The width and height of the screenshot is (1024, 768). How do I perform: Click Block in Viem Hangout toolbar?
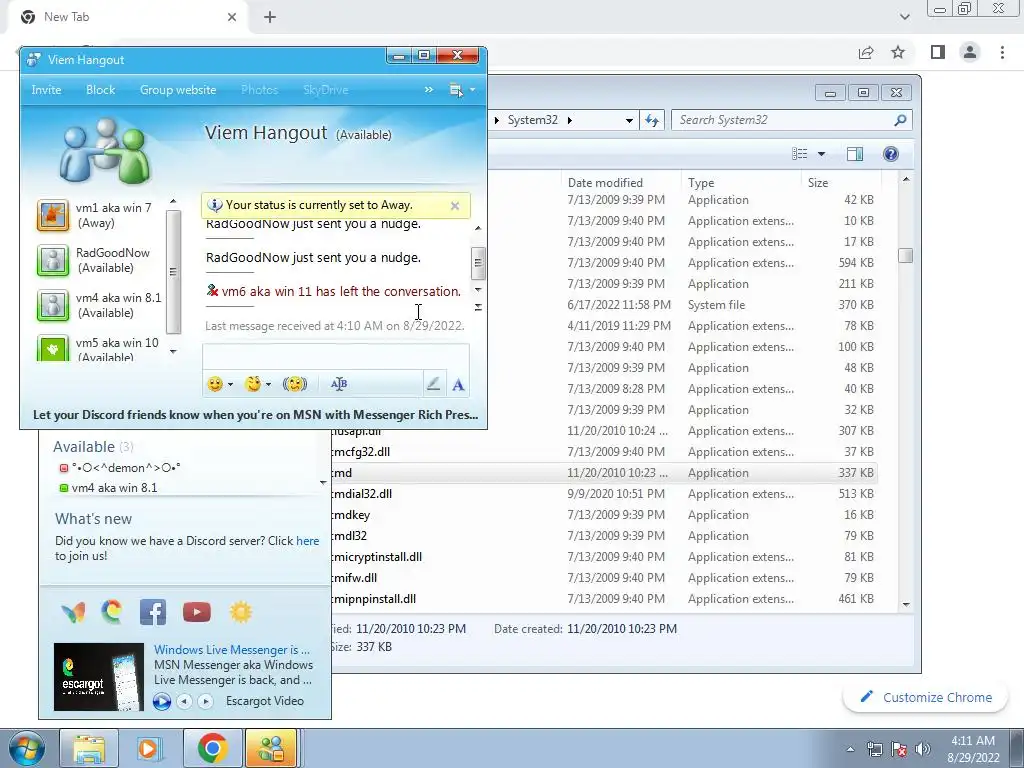101,90
